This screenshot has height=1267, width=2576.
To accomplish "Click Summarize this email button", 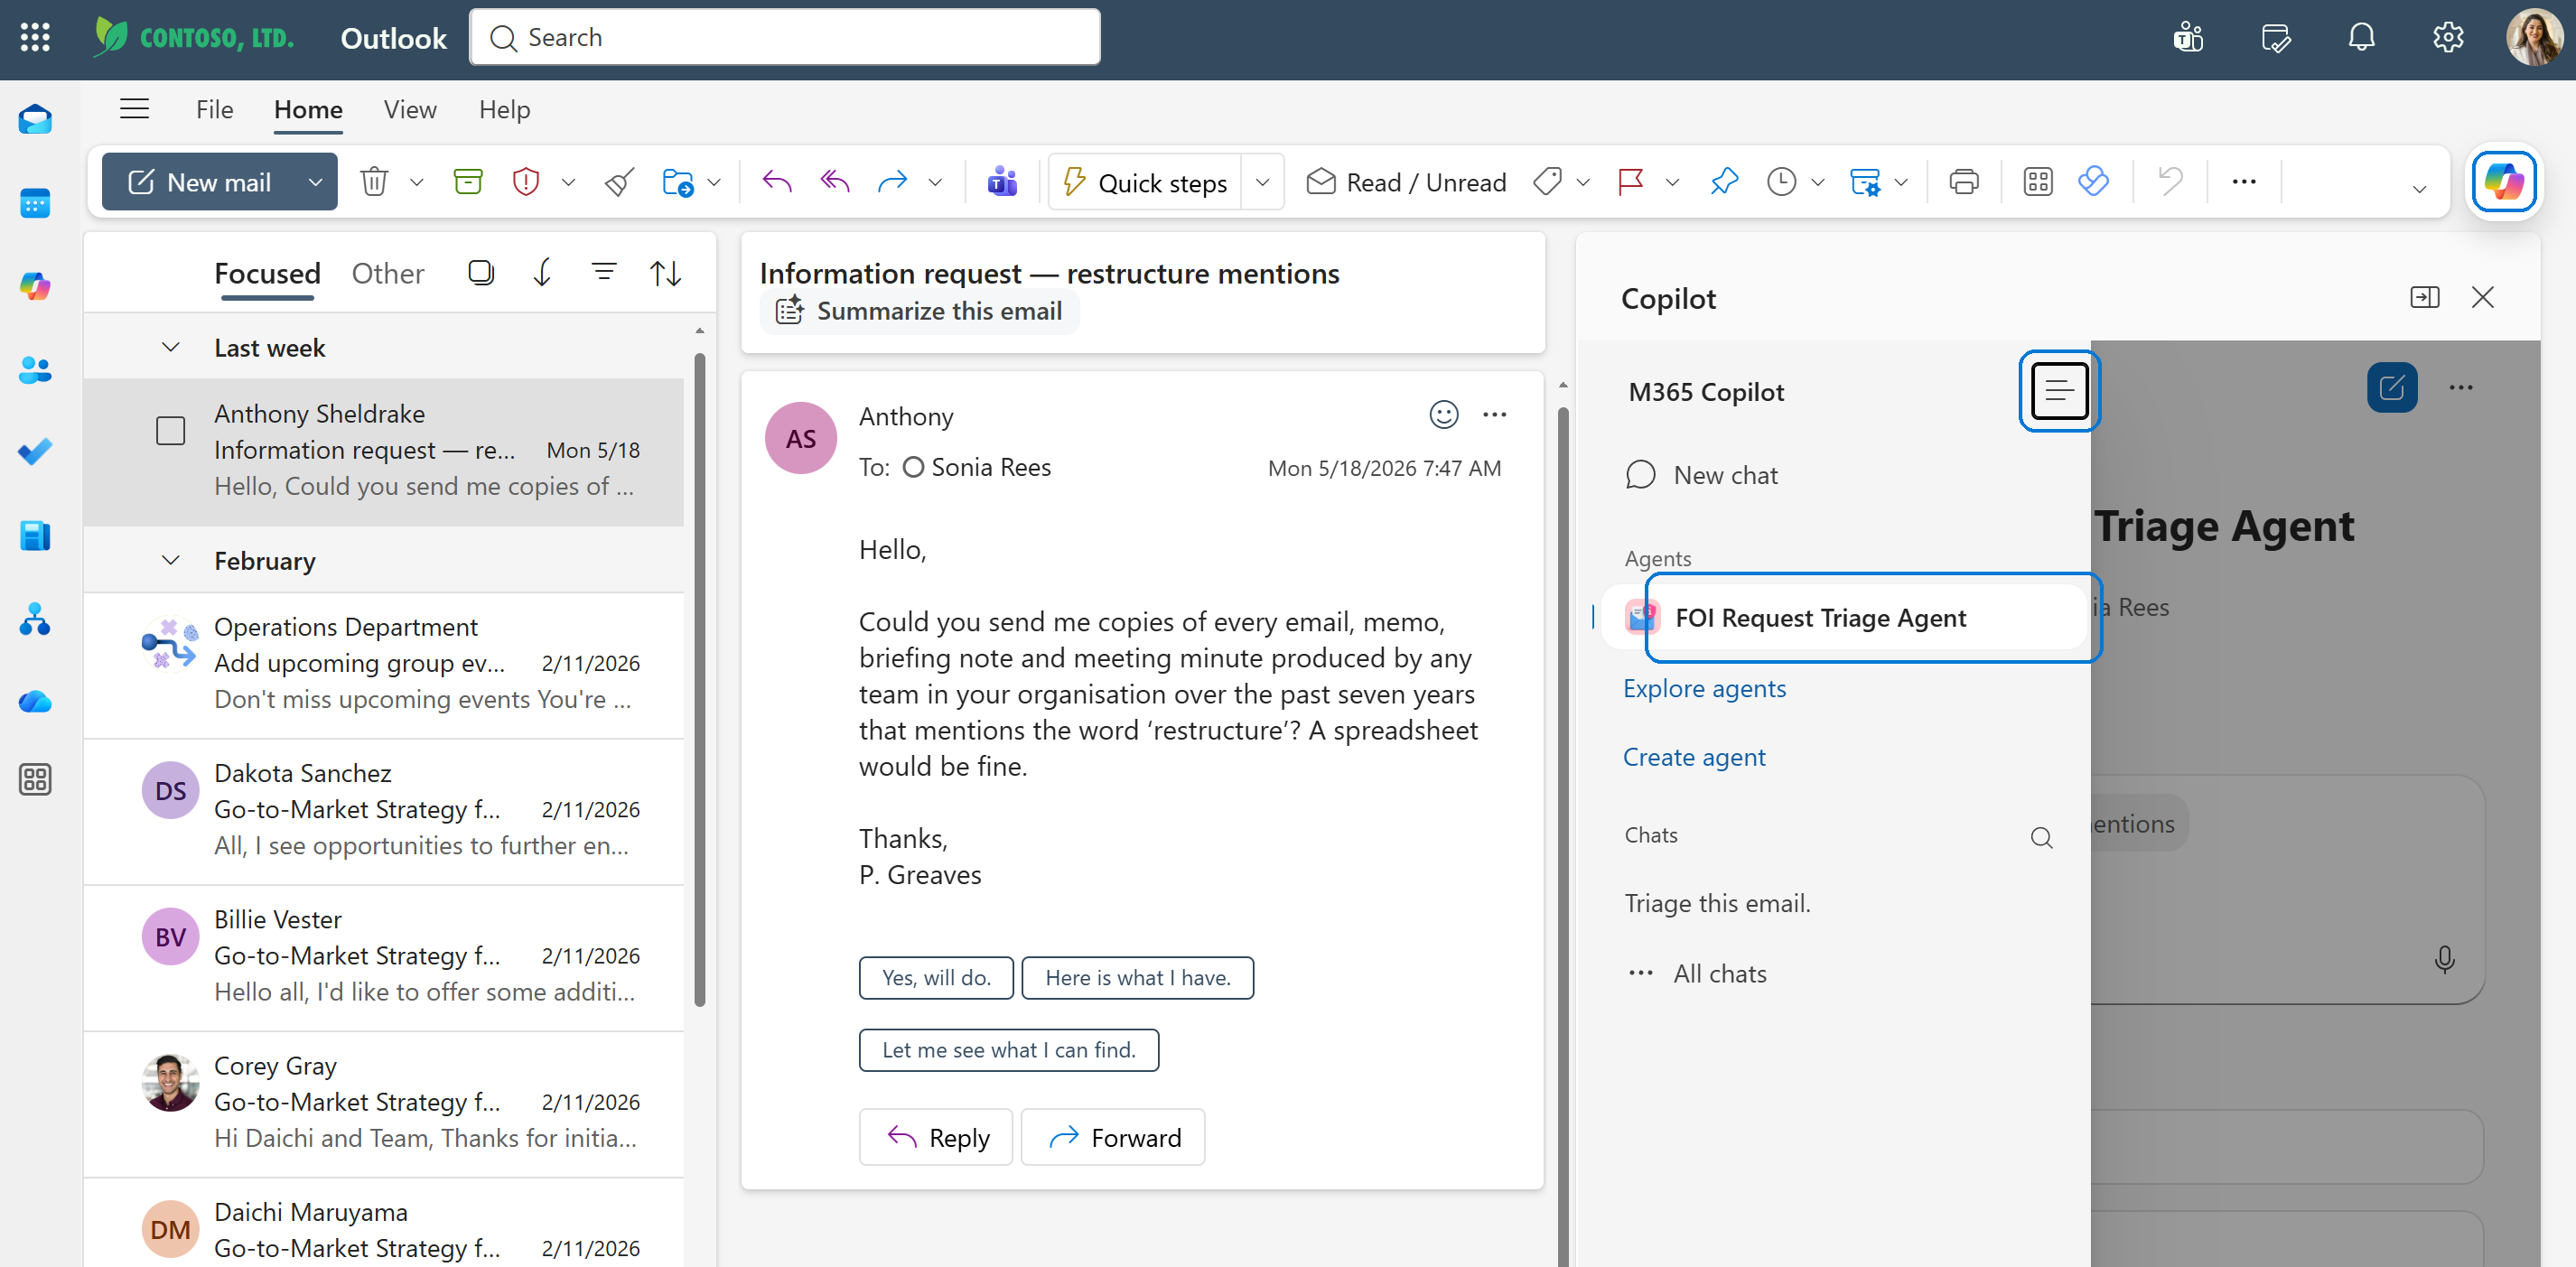I will [x=919, y=311].
